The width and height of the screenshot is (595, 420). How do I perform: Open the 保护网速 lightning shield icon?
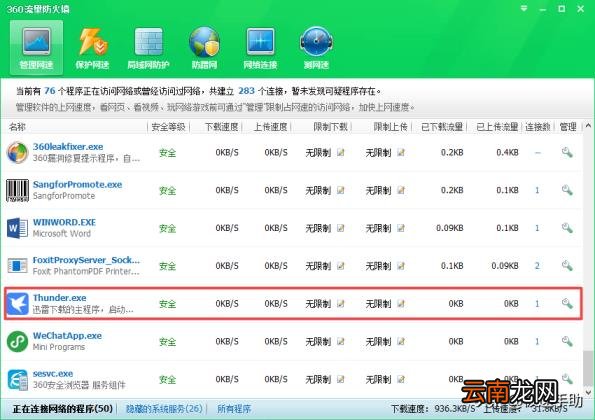click(93, 41)
